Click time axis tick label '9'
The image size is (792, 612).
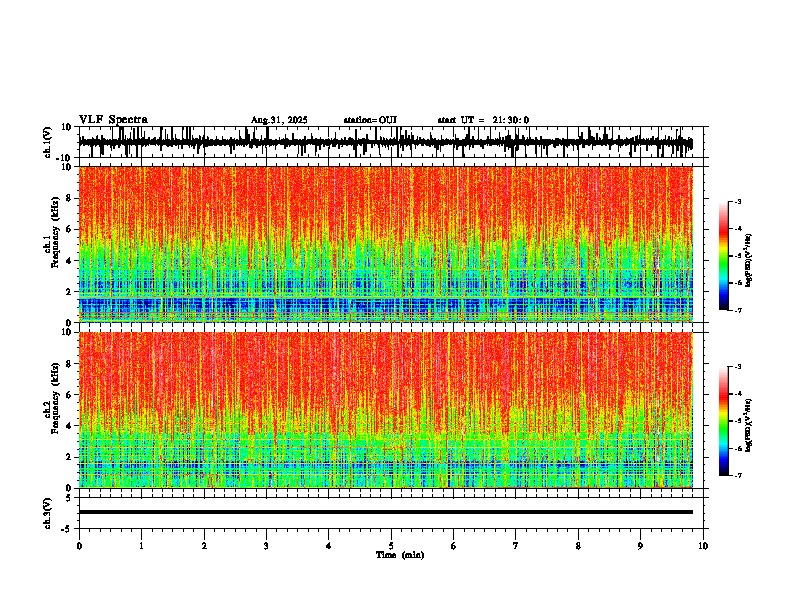click(640, 546)
